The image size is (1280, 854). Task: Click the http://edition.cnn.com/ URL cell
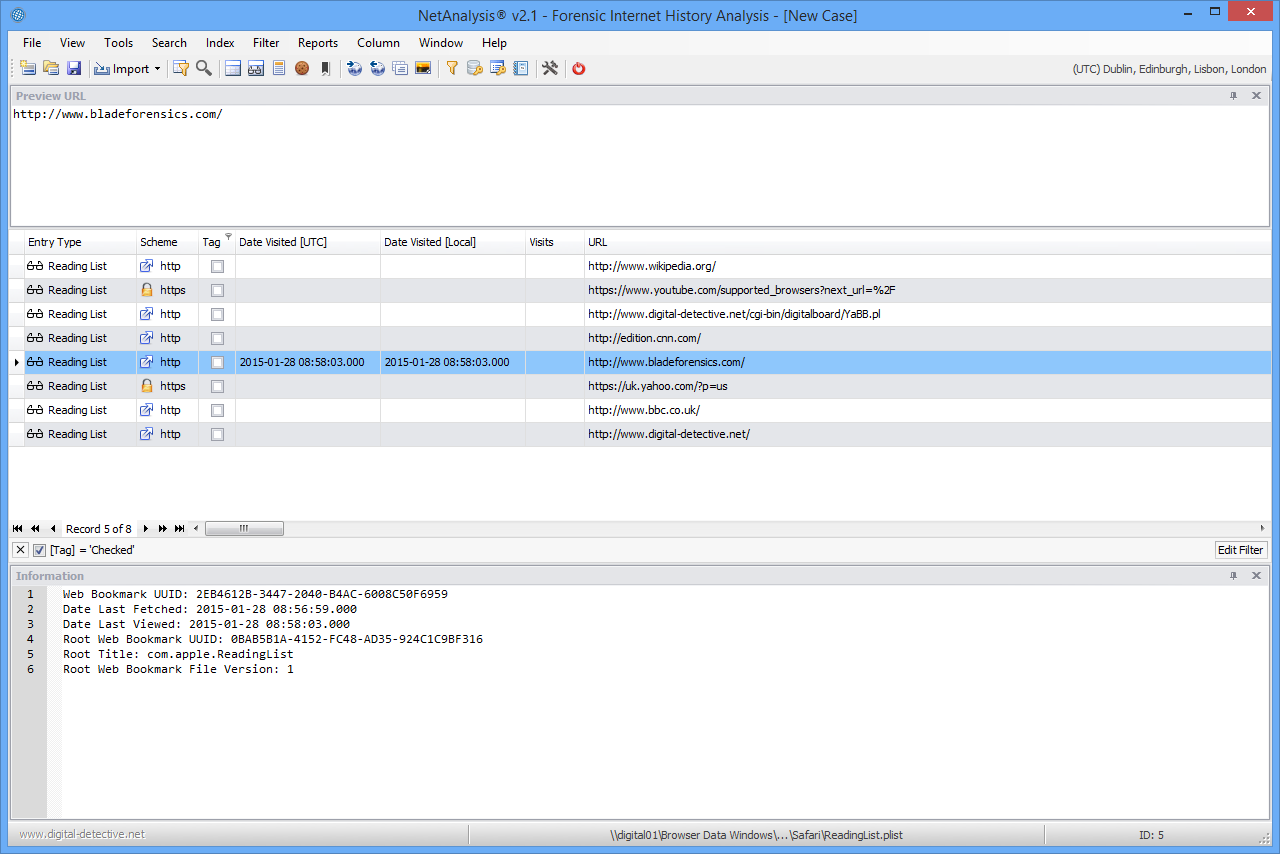click(x=928, y=338)
